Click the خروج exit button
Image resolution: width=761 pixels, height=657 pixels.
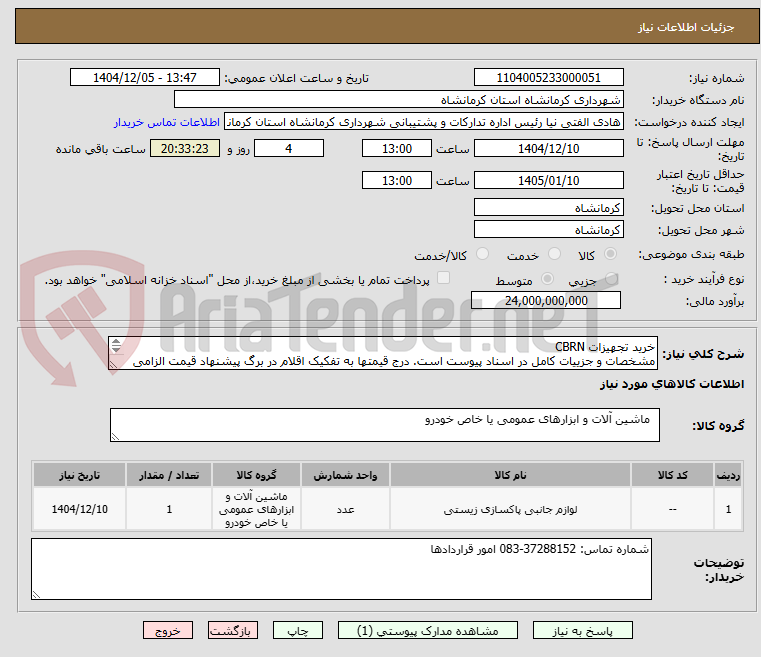click(x=167, y=630)
